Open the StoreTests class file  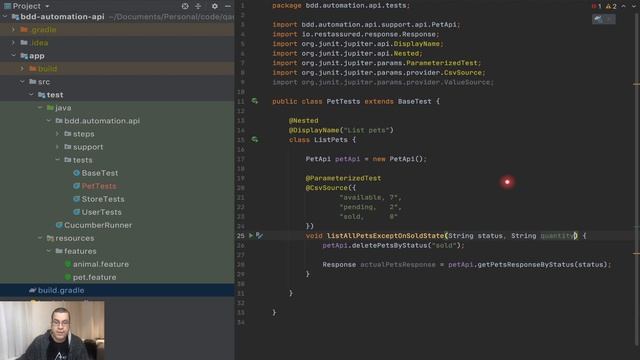103,199
